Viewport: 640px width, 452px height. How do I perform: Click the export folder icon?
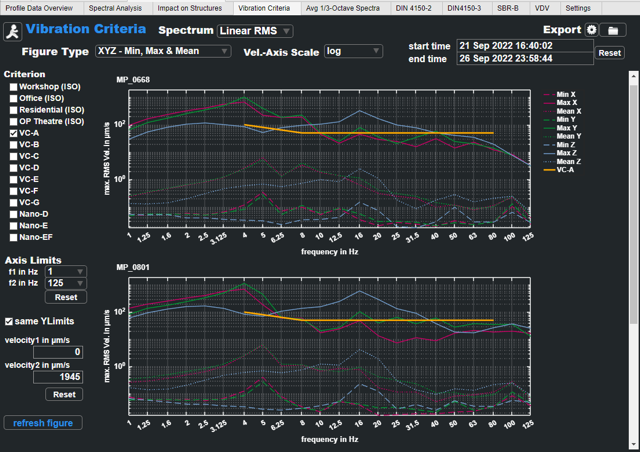click(x=612, y=31)
